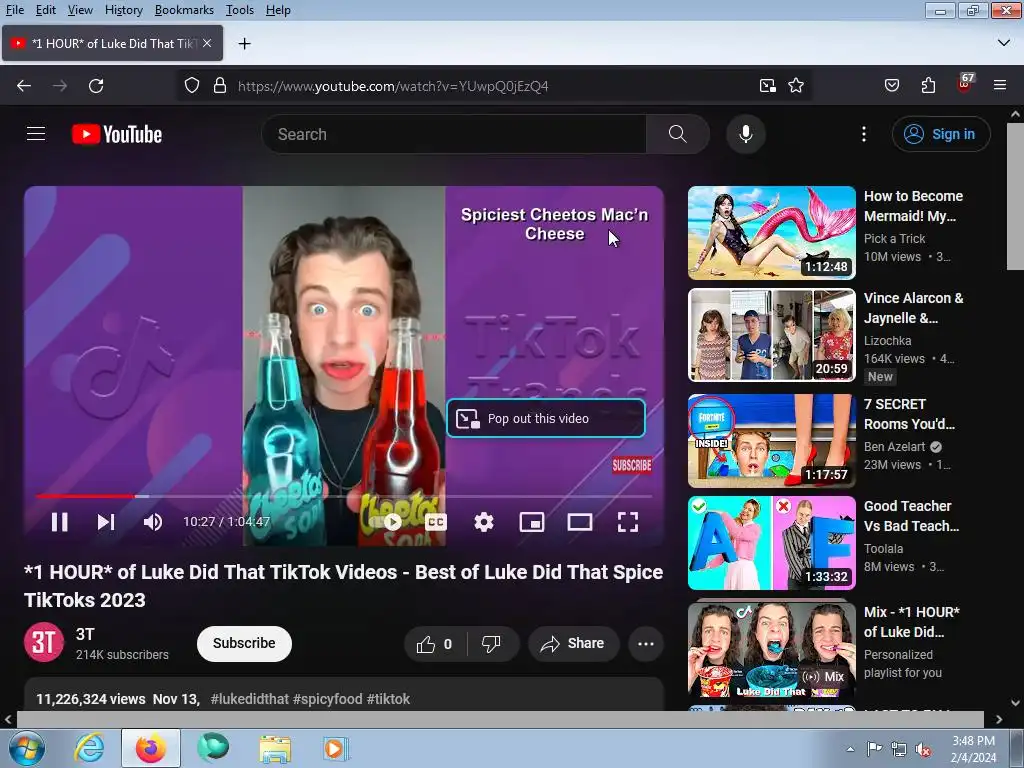
Task: Open the Help menu
Action: [x=278, y=10]
